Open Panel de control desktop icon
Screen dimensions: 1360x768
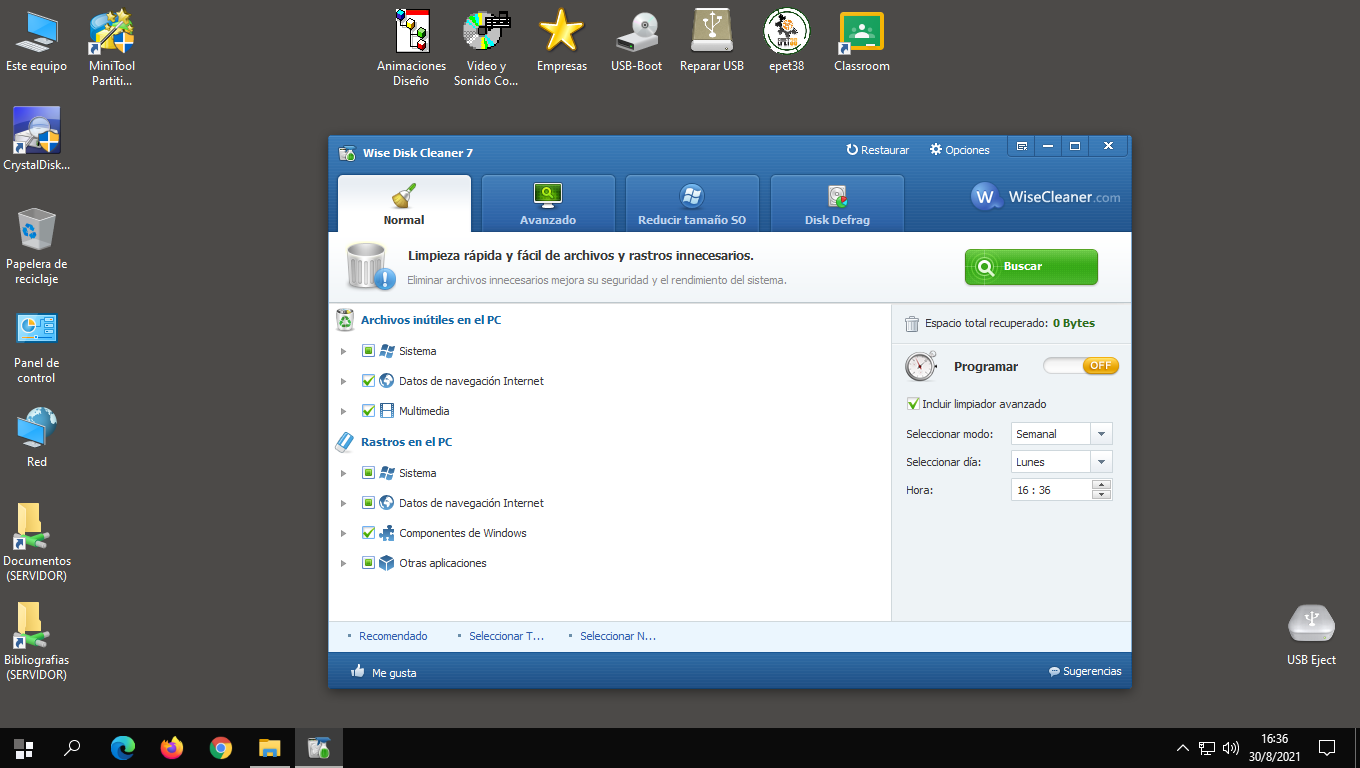click(37, 346)
